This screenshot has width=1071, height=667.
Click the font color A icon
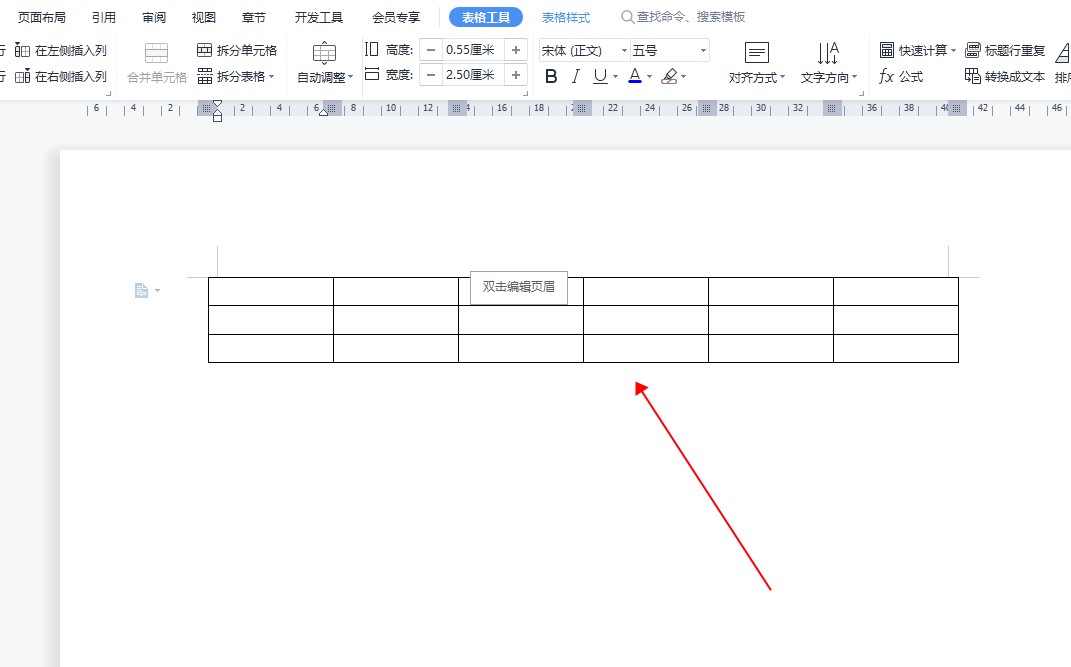coord(635,76)
